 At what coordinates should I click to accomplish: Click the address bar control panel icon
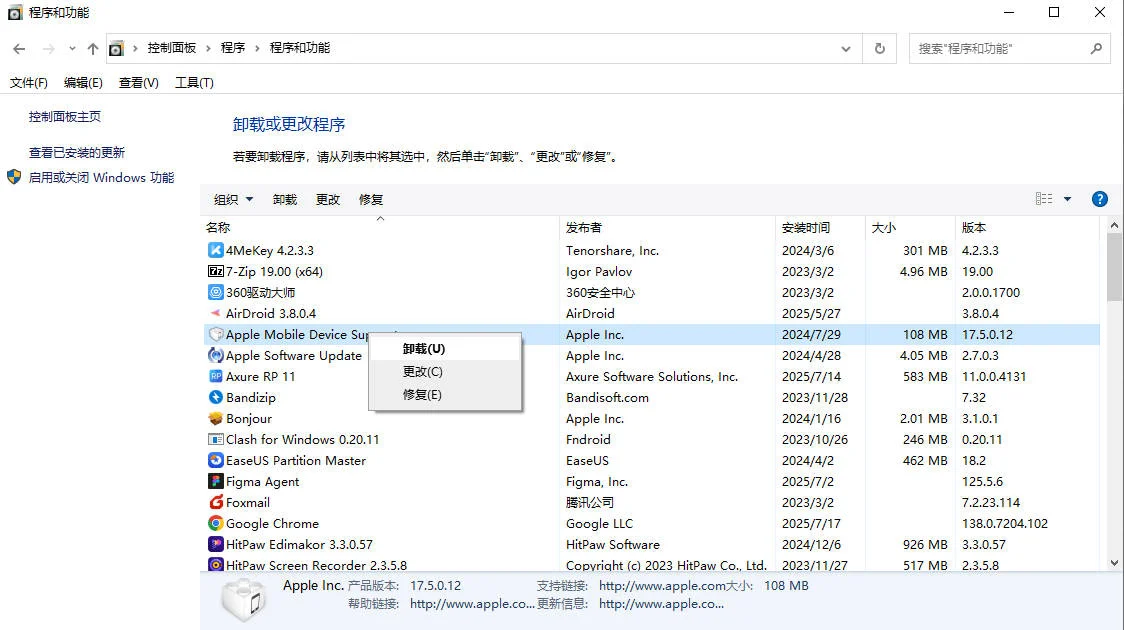[x=116, y=48]
